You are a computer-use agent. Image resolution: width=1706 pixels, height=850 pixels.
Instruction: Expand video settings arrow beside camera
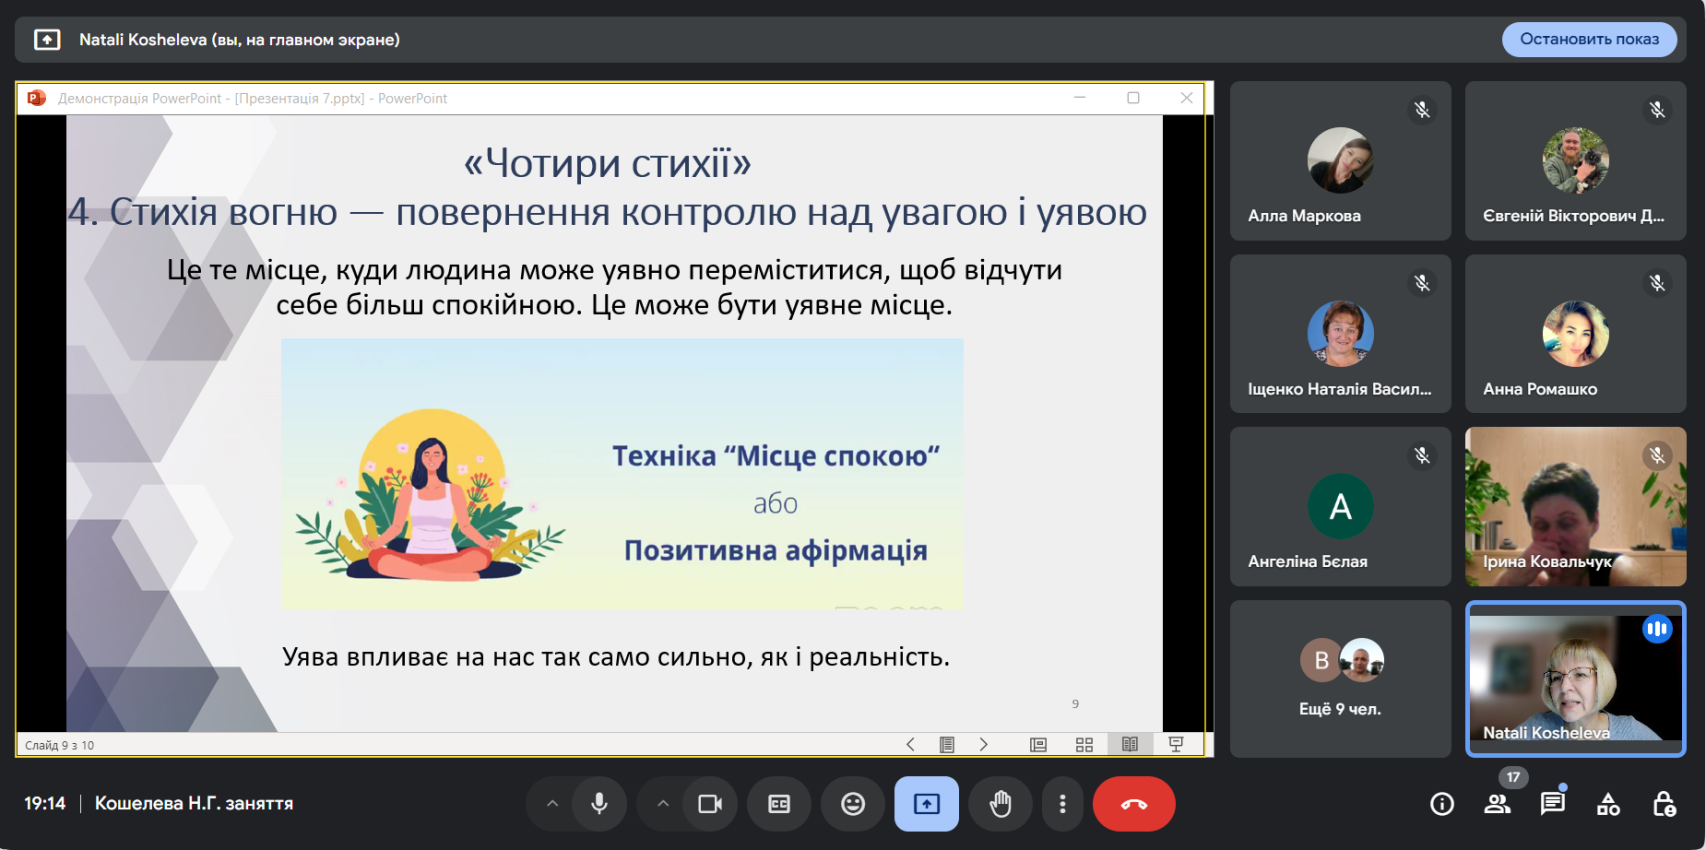coord(662,804)
